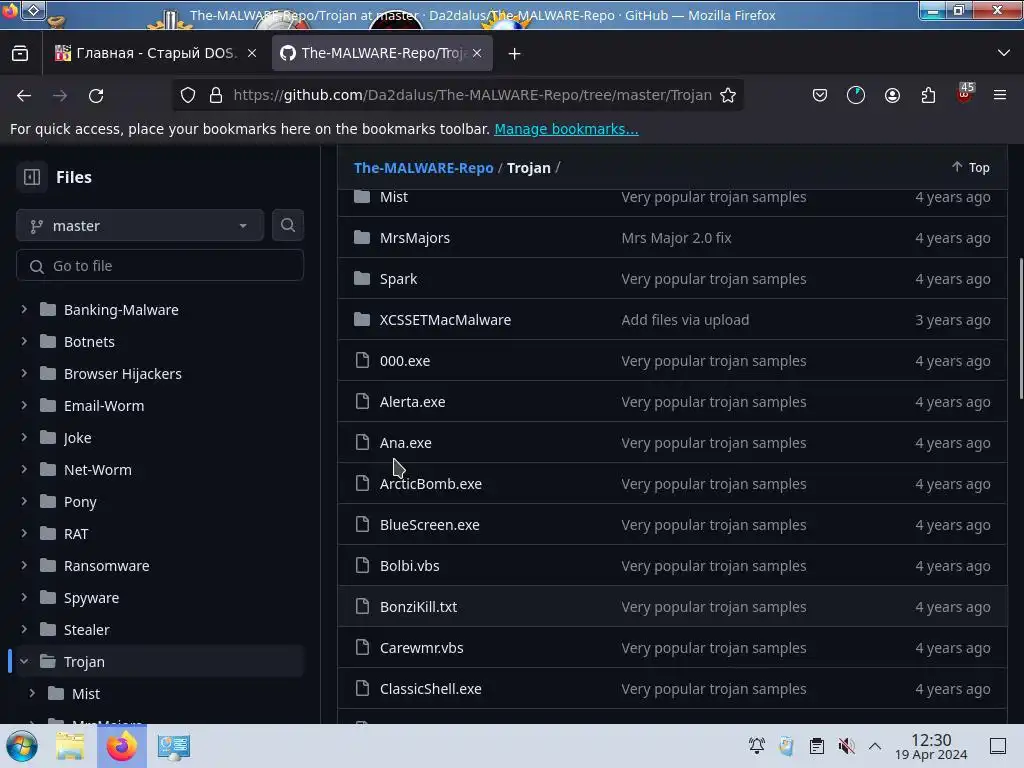Open clipboard manager in system tray
The width and height of the screenshot is (1024, 768).
point(816,746)
